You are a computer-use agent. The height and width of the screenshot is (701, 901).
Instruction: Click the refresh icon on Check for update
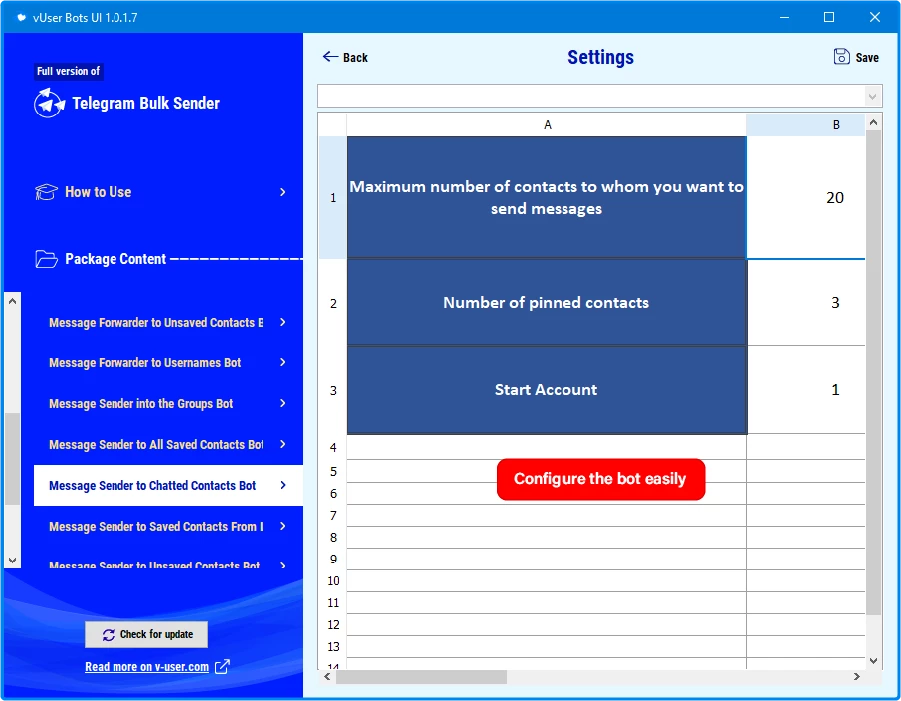109,634
